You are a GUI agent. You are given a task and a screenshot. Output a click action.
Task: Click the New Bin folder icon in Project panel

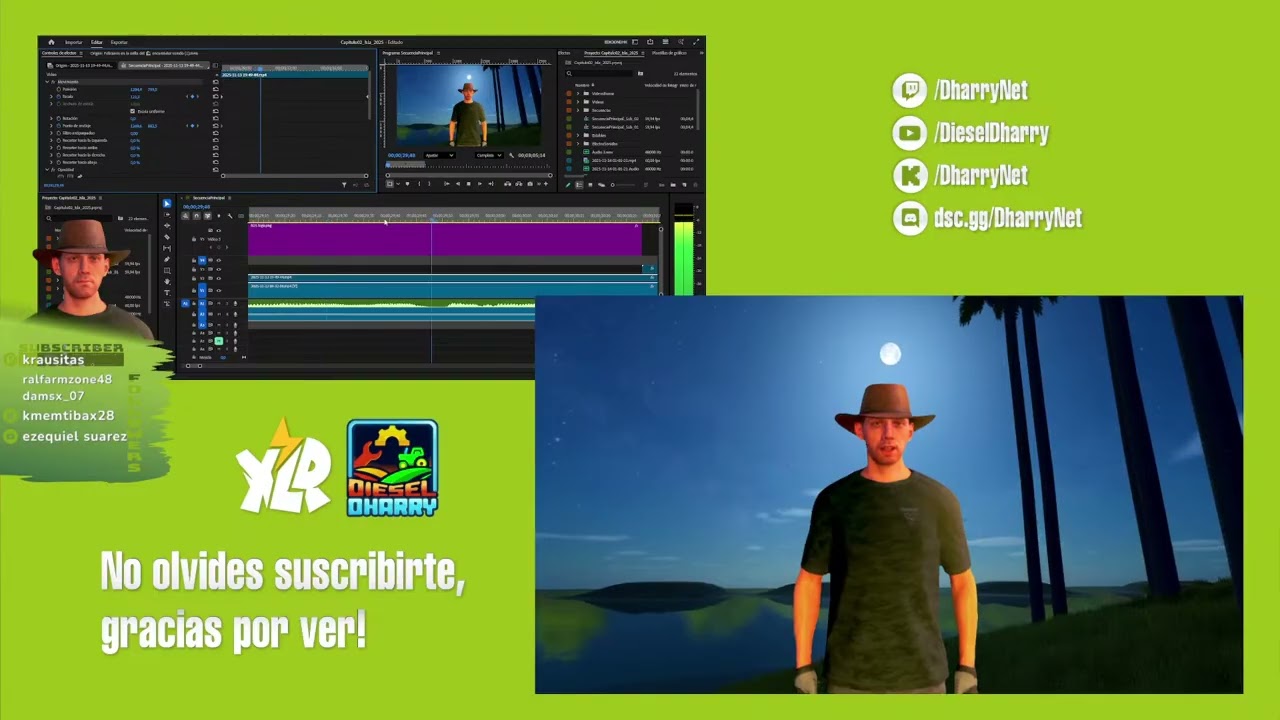coord(673,185)
